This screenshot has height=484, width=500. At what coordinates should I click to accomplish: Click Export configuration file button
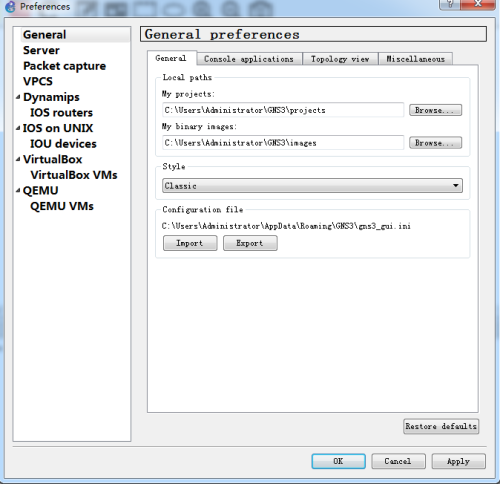coord(250,243)
